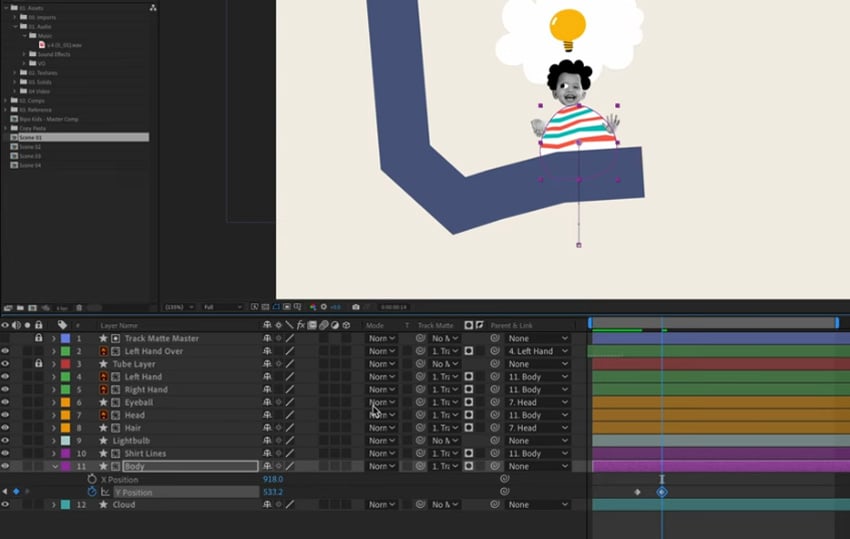
Task: Toggle shy switch on Lightbulb layer
Action: pos(267,440)
